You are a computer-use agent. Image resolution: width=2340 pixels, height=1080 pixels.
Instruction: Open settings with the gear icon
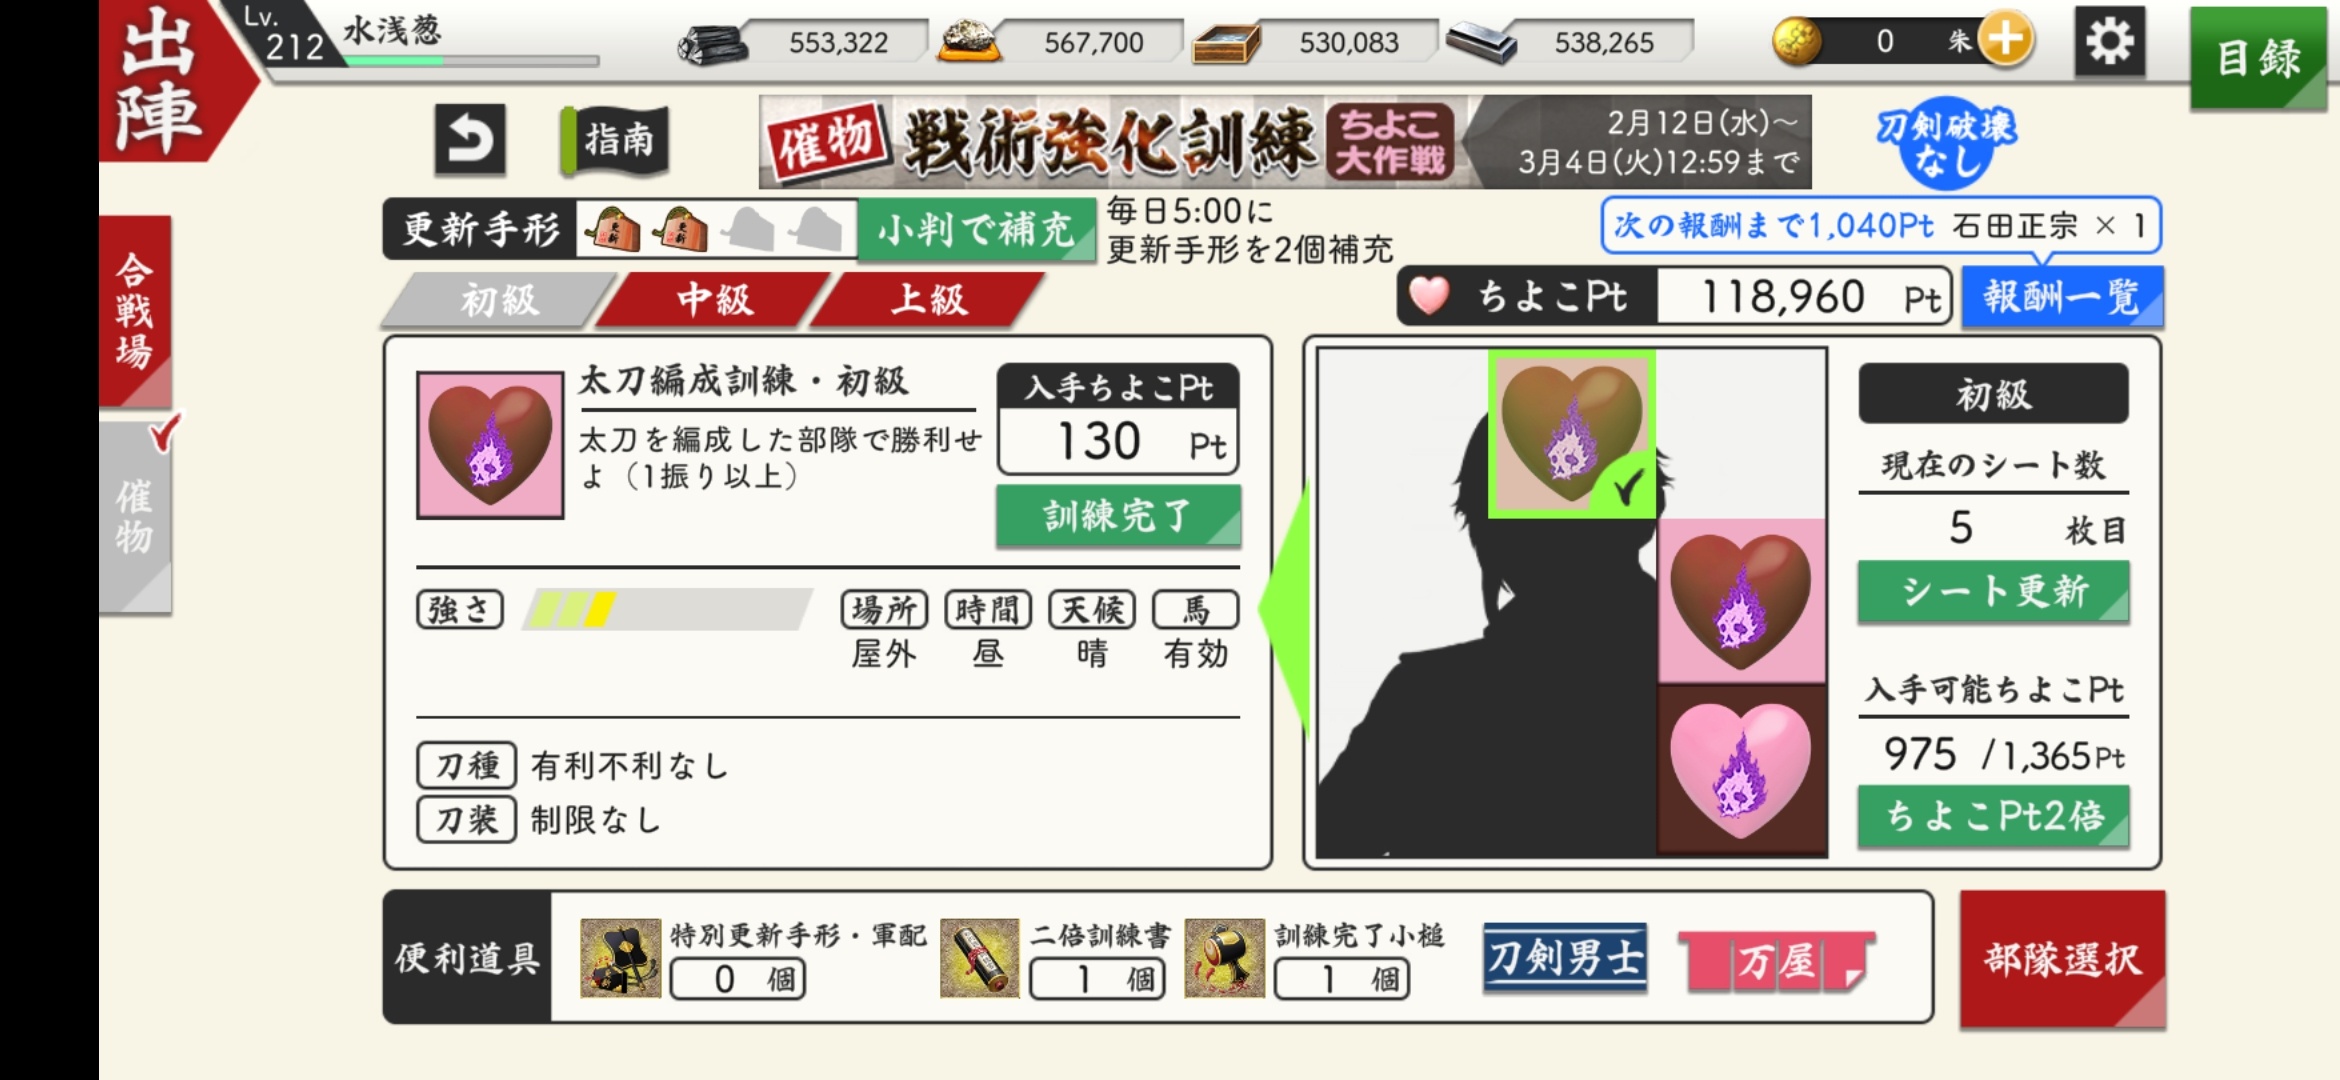[2110, 42]
